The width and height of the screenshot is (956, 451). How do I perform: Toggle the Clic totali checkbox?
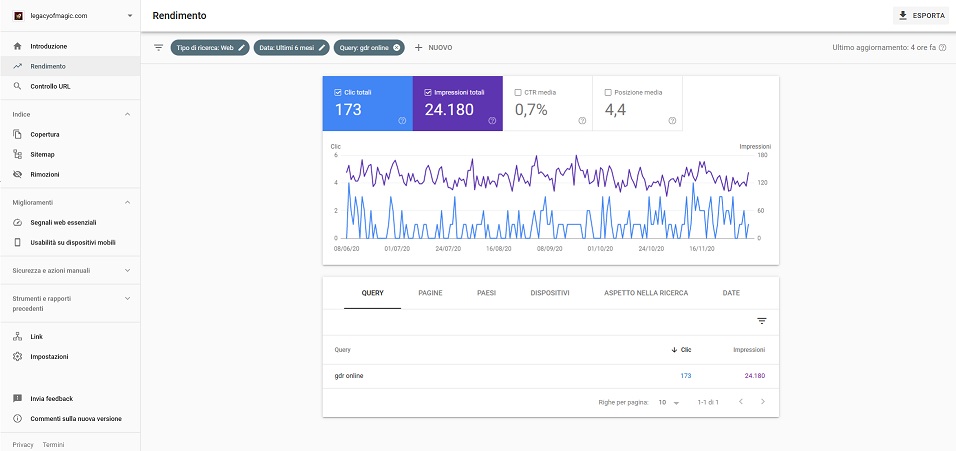coord(338,92)
